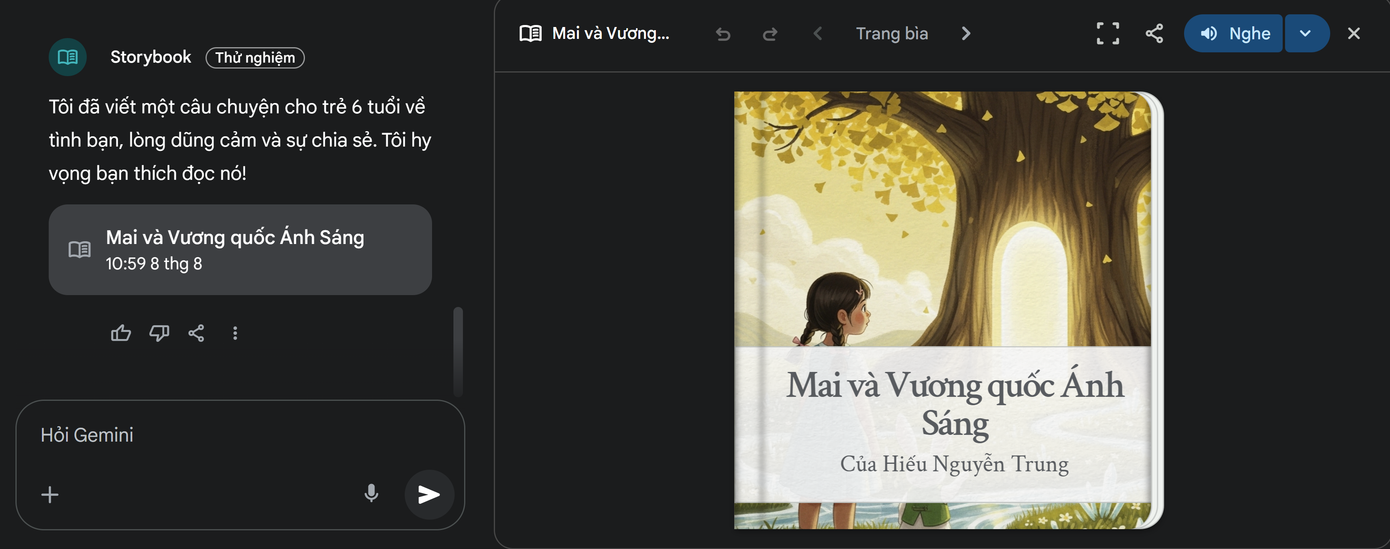Image resolution: width=1390 pixels, height=549 pixels.
Task: Close the storybook panel
Action: pos(1354,34)
